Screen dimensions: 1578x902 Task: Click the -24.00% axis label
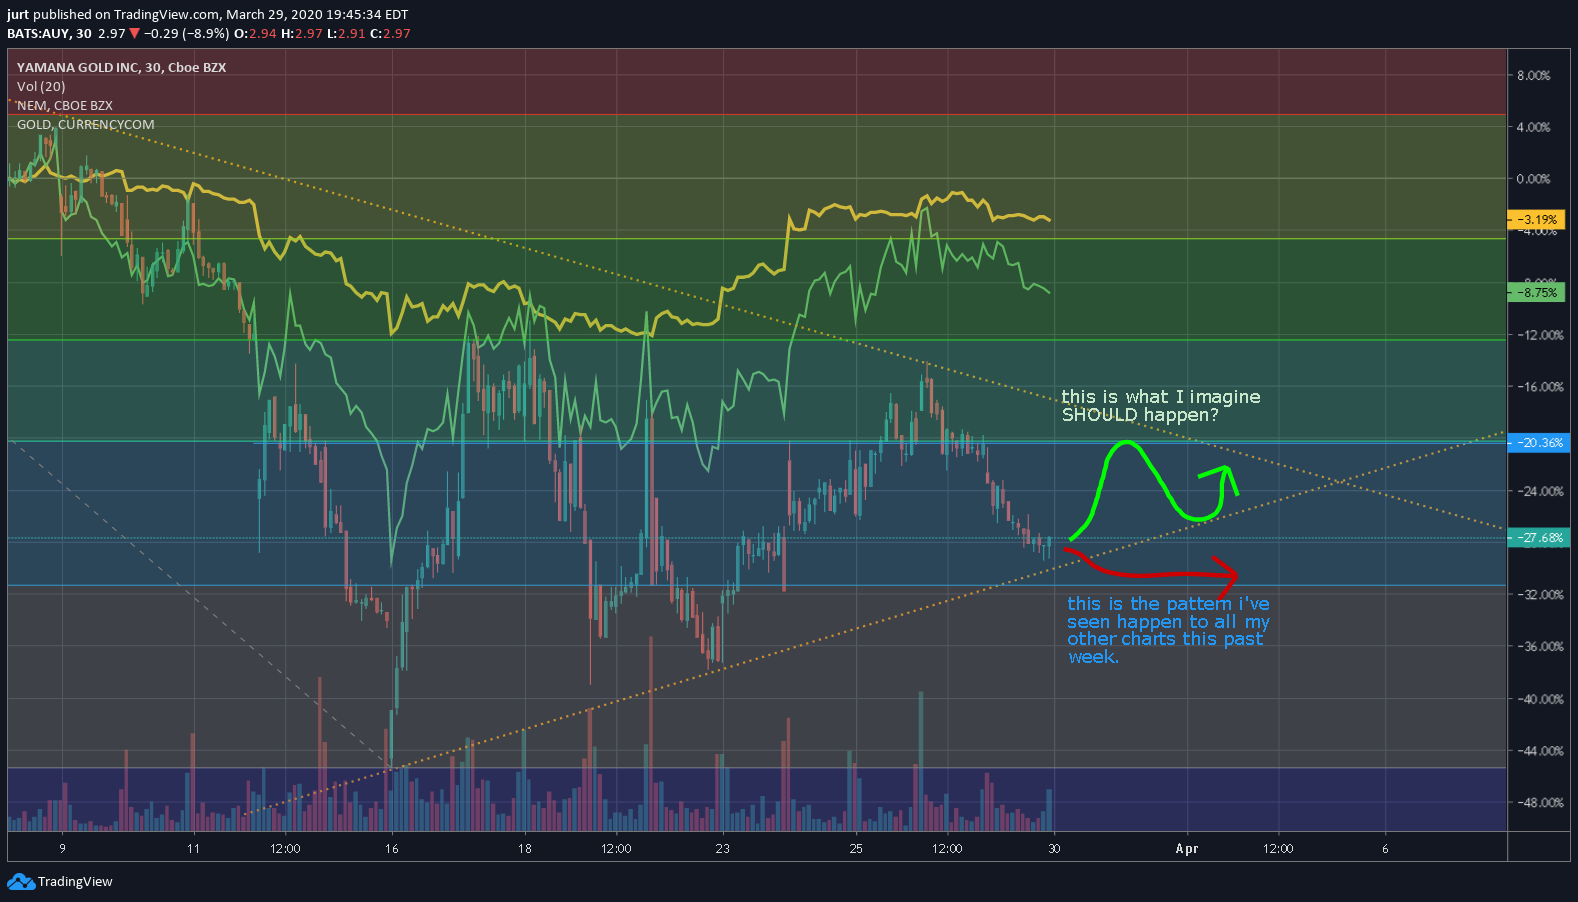coord(1538,491)
